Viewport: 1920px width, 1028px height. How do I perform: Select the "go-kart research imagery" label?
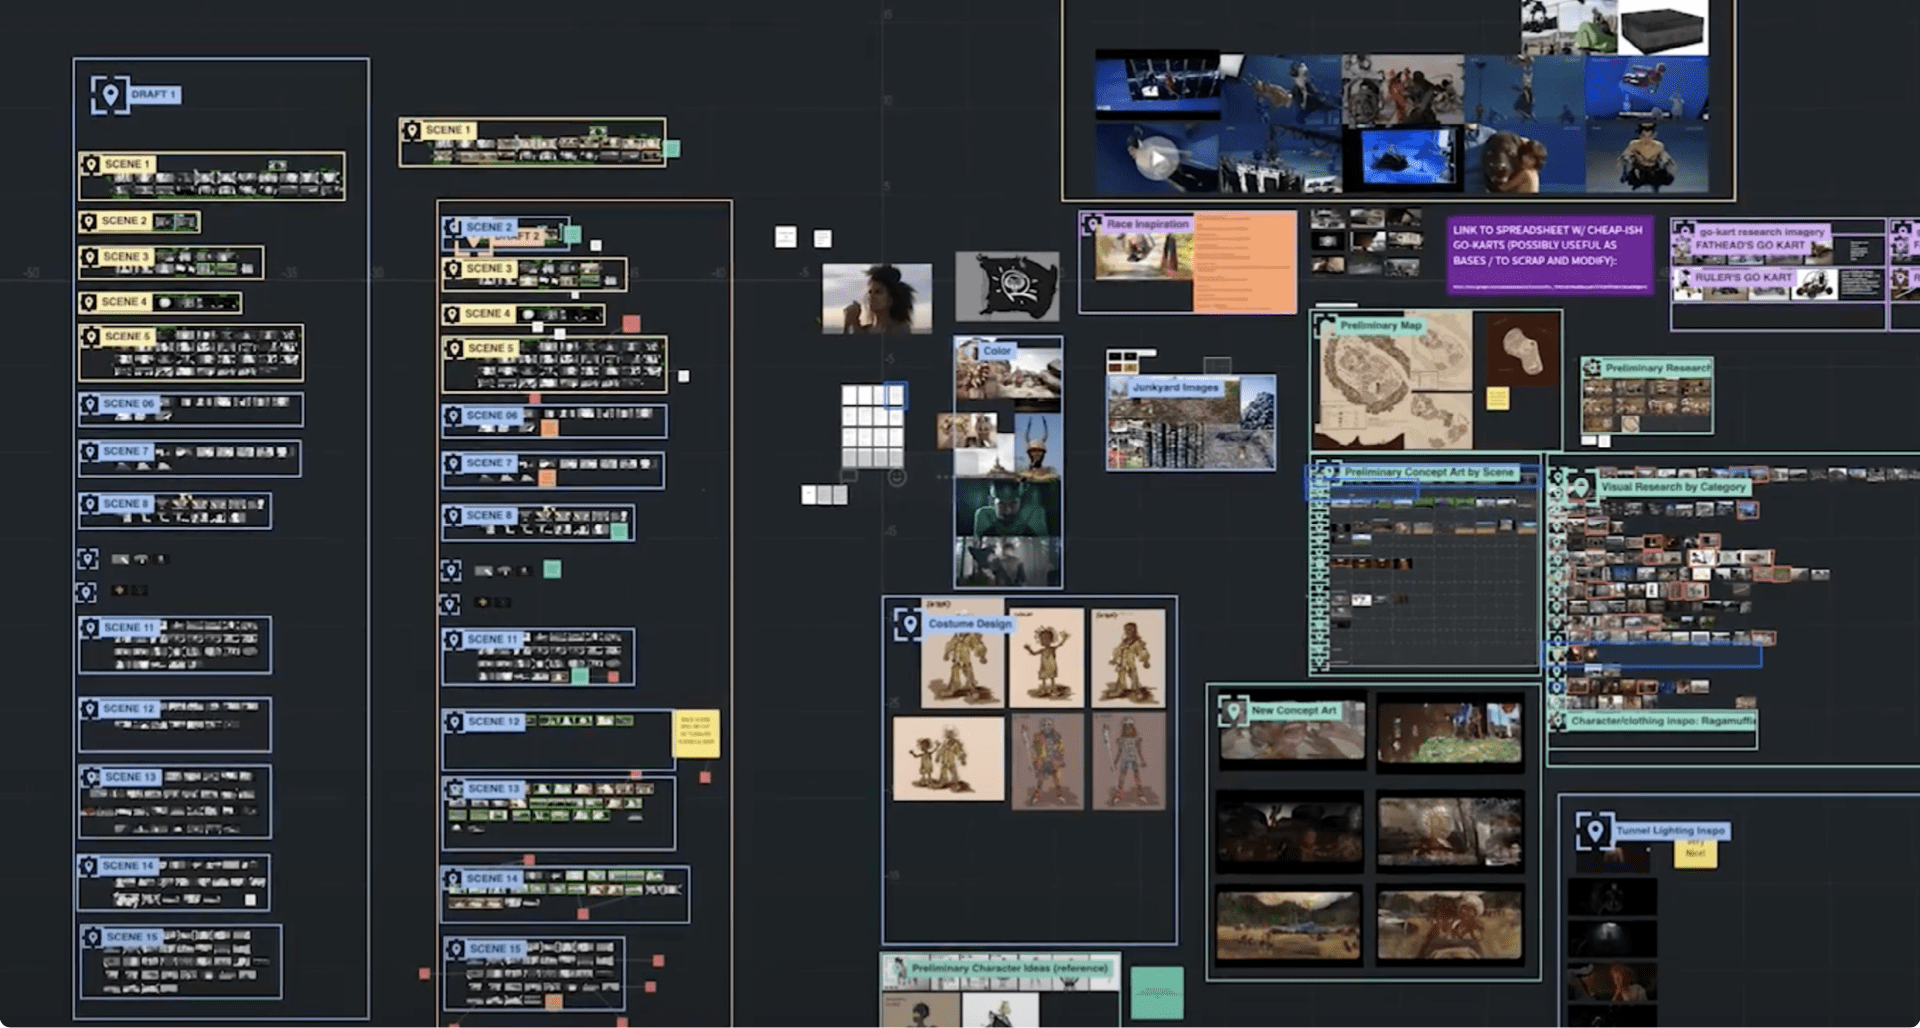(1762, 232)
